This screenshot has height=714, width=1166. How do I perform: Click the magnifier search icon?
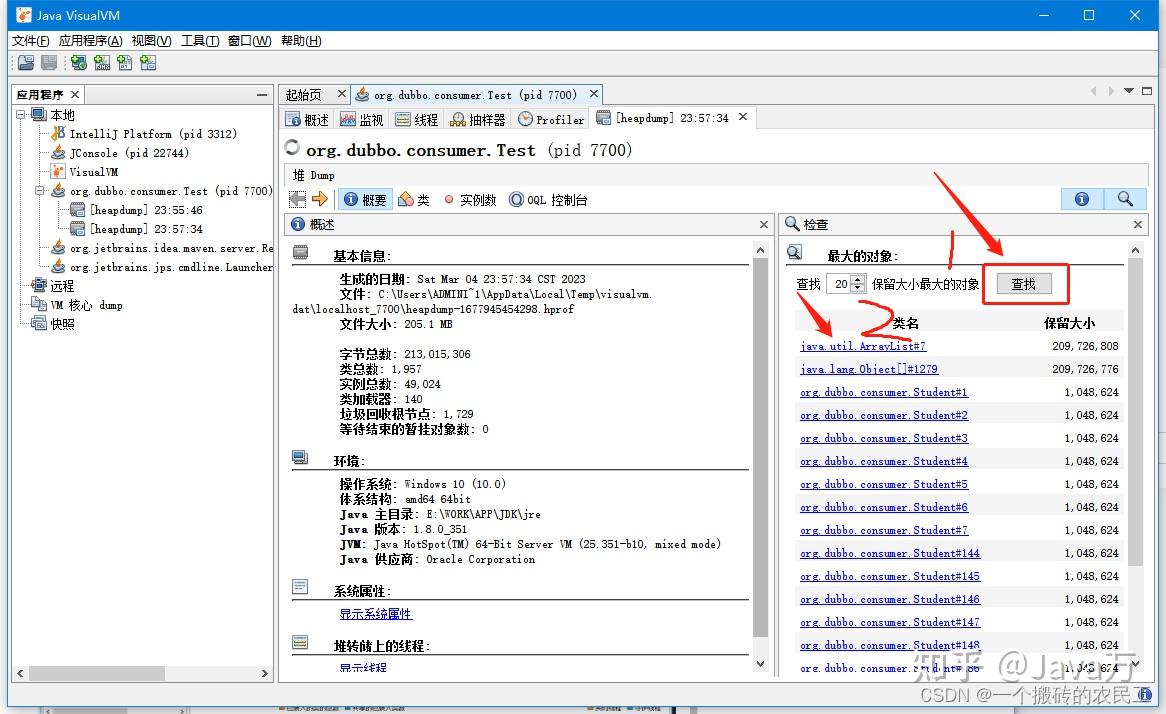(1126, 198)
